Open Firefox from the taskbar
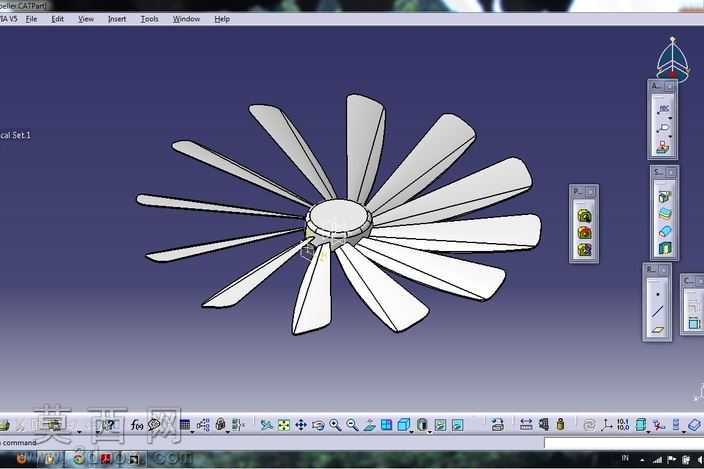704x469 pixels. point(22,459)
